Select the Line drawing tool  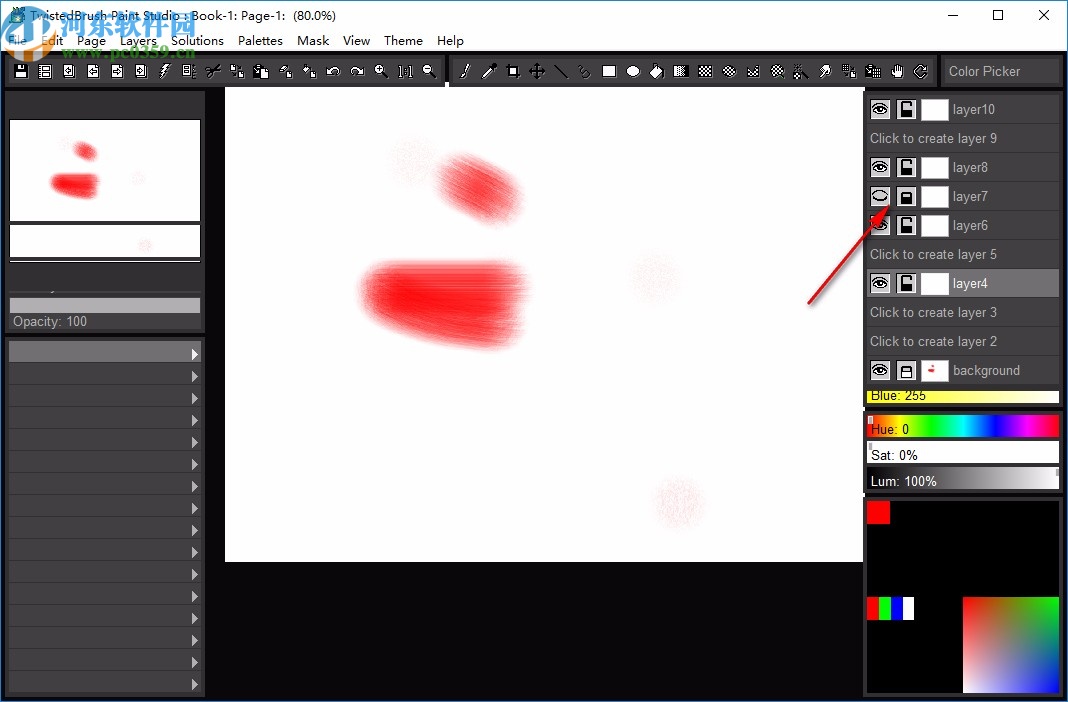point(561,72)
